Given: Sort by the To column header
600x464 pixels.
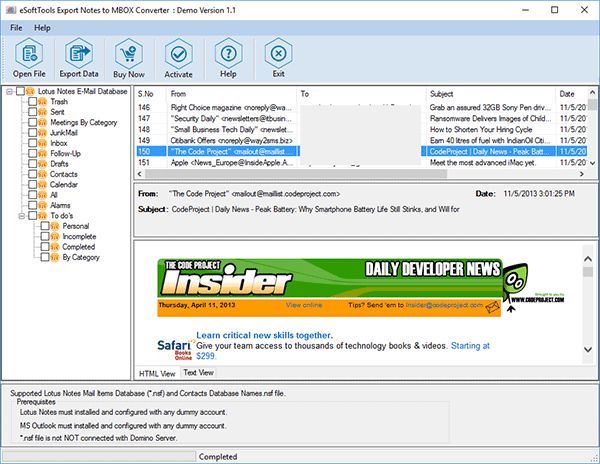Looking at the screenshot, I should [362, 94].
